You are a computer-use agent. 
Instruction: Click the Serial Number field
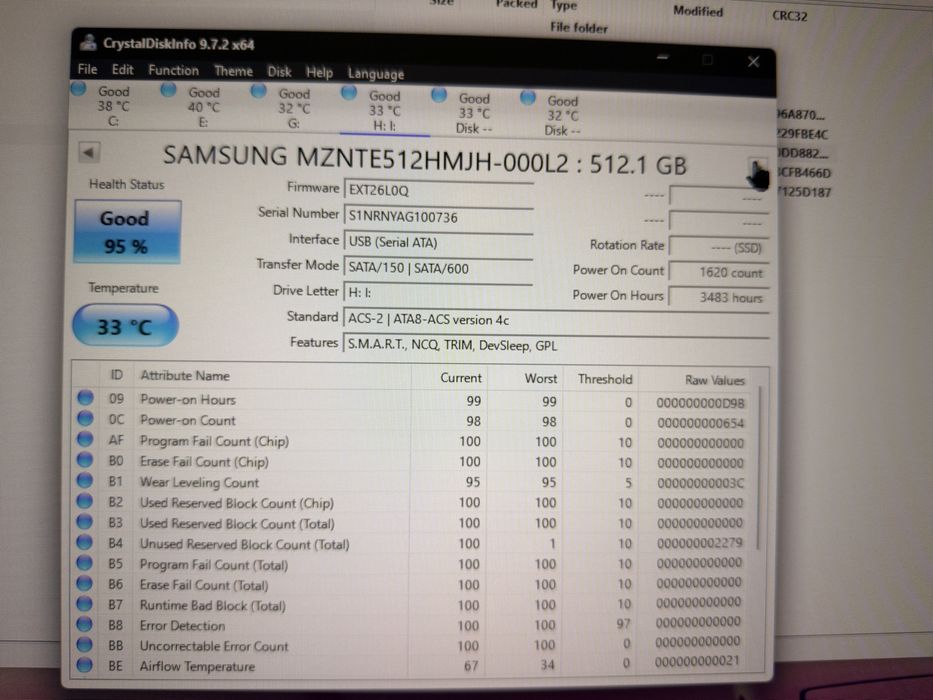[x=439, y=217]
